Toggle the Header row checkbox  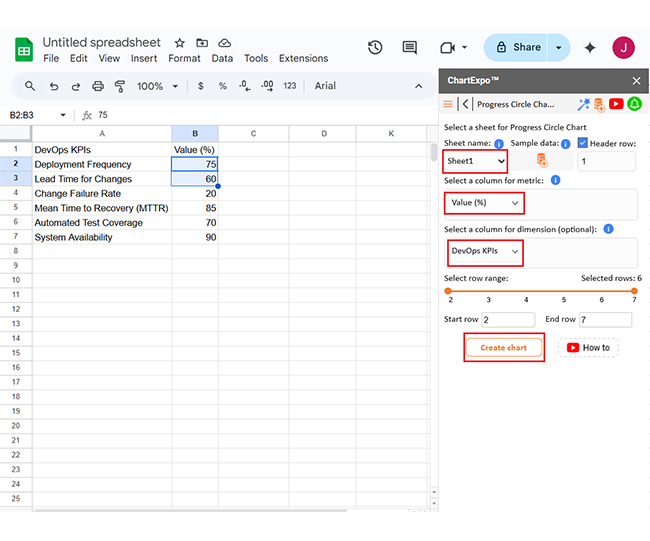tap(582, 144)
